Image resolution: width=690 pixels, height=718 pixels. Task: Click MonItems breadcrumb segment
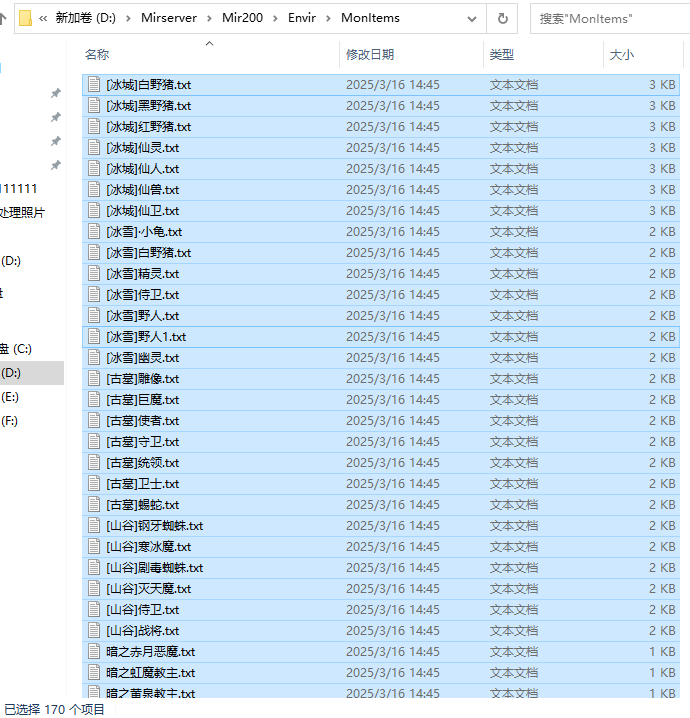(x=370, y=18)
